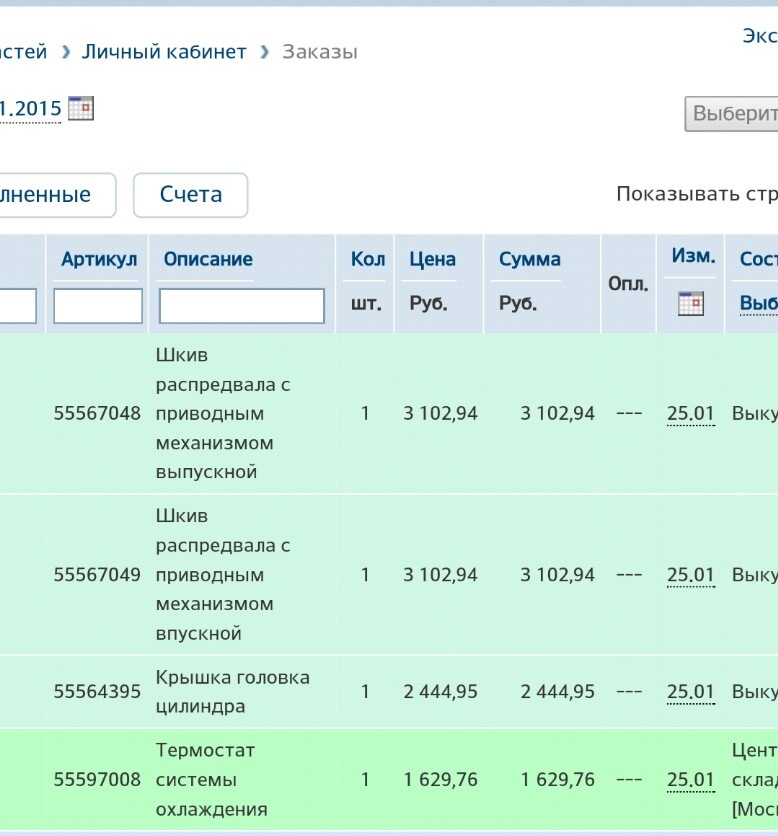Open the 25.01 date for article 55567048

[x=691, y=413]
